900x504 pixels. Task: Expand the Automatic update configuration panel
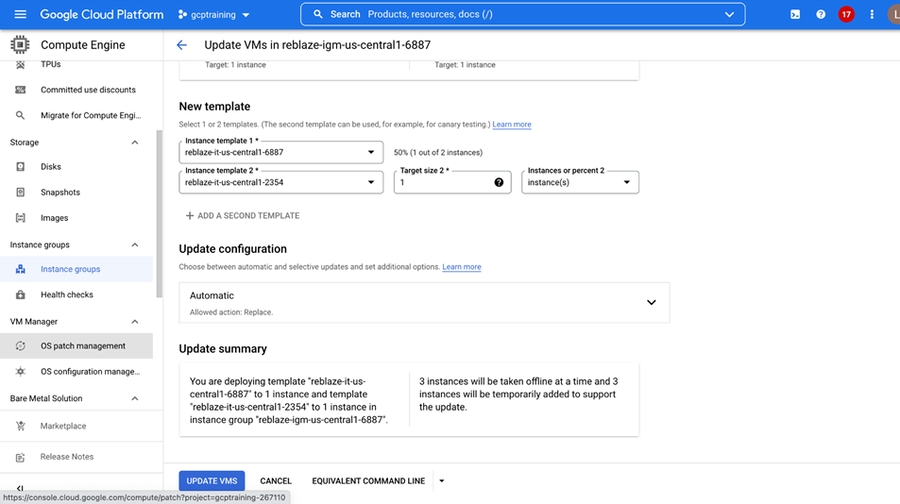coord(651,302)
